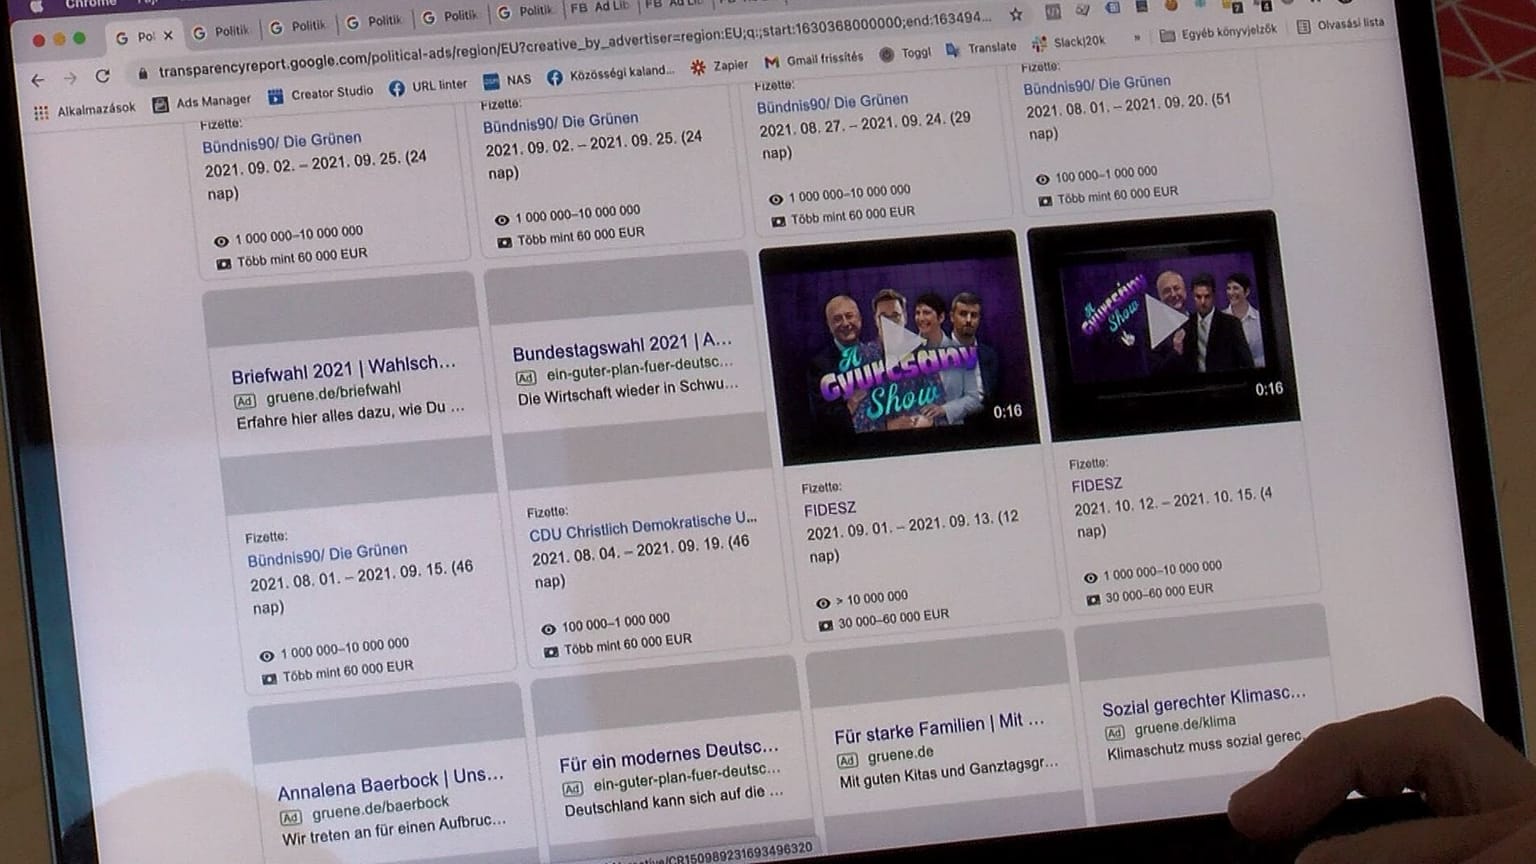
Task: Open the Ads Manager bookmark
Action: pyautogui.click(x=202, y=102)
